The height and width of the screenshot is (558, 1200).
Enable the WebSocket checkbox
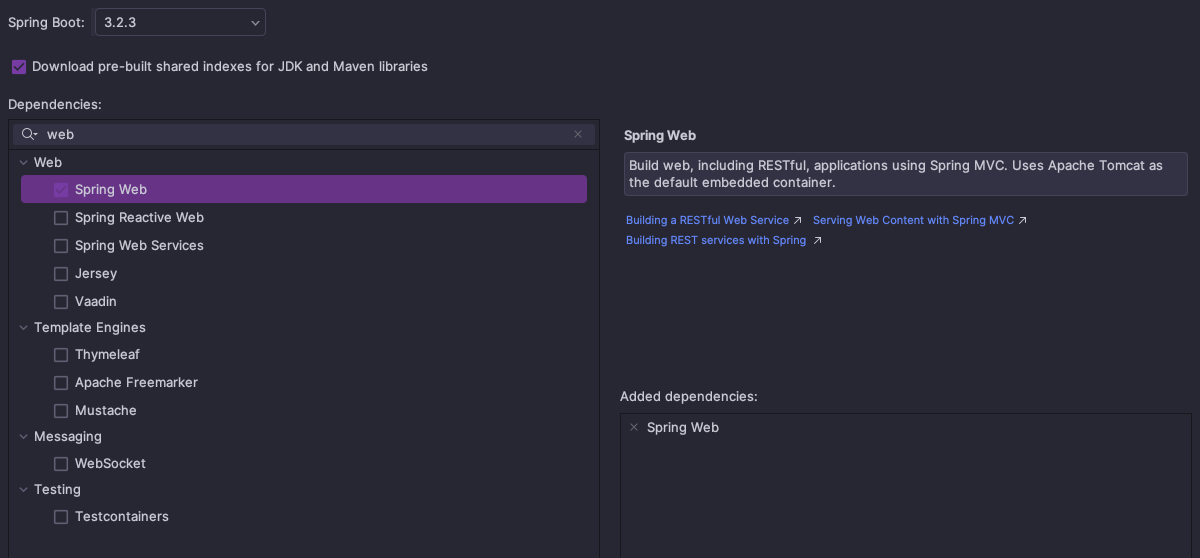click(61, 463)
